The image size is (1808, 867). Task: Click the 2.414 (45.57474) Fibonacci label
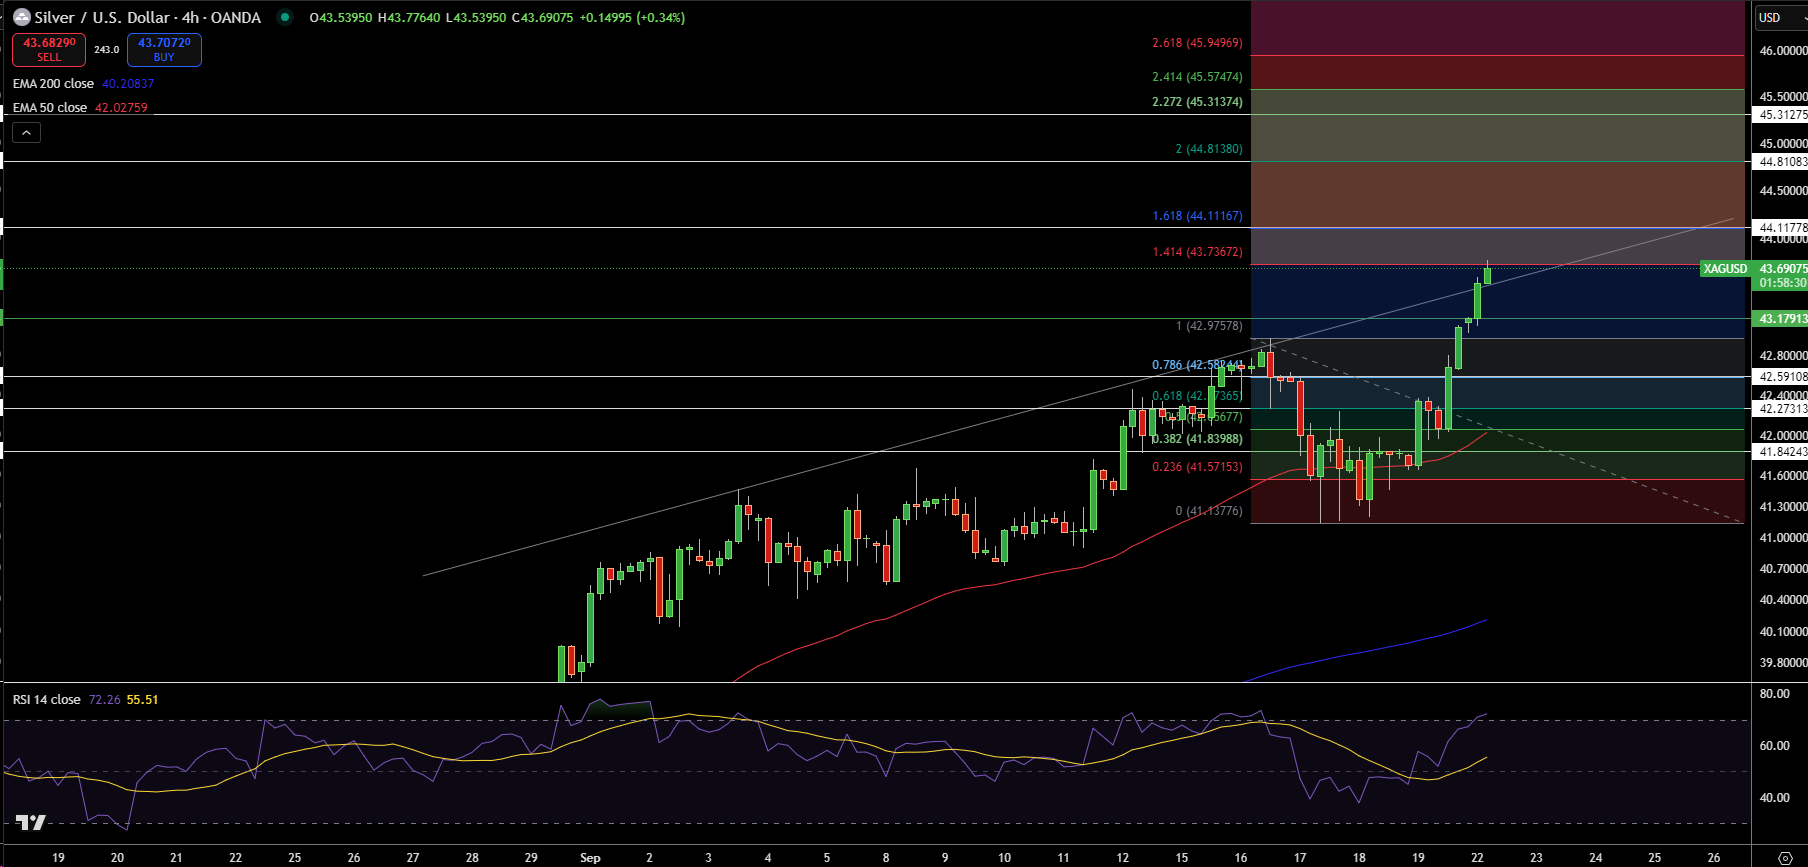tap(1197, 77)
